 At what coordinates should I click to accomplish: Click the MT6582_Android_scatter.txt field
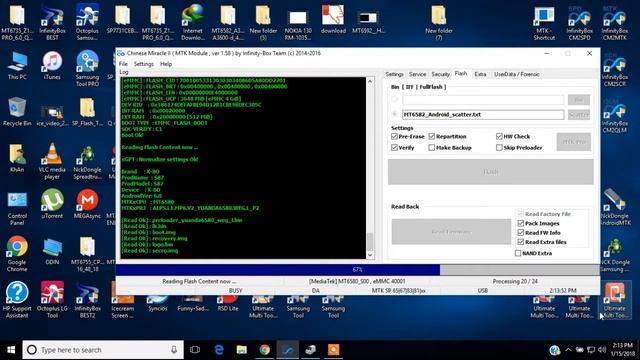point(483,115)
